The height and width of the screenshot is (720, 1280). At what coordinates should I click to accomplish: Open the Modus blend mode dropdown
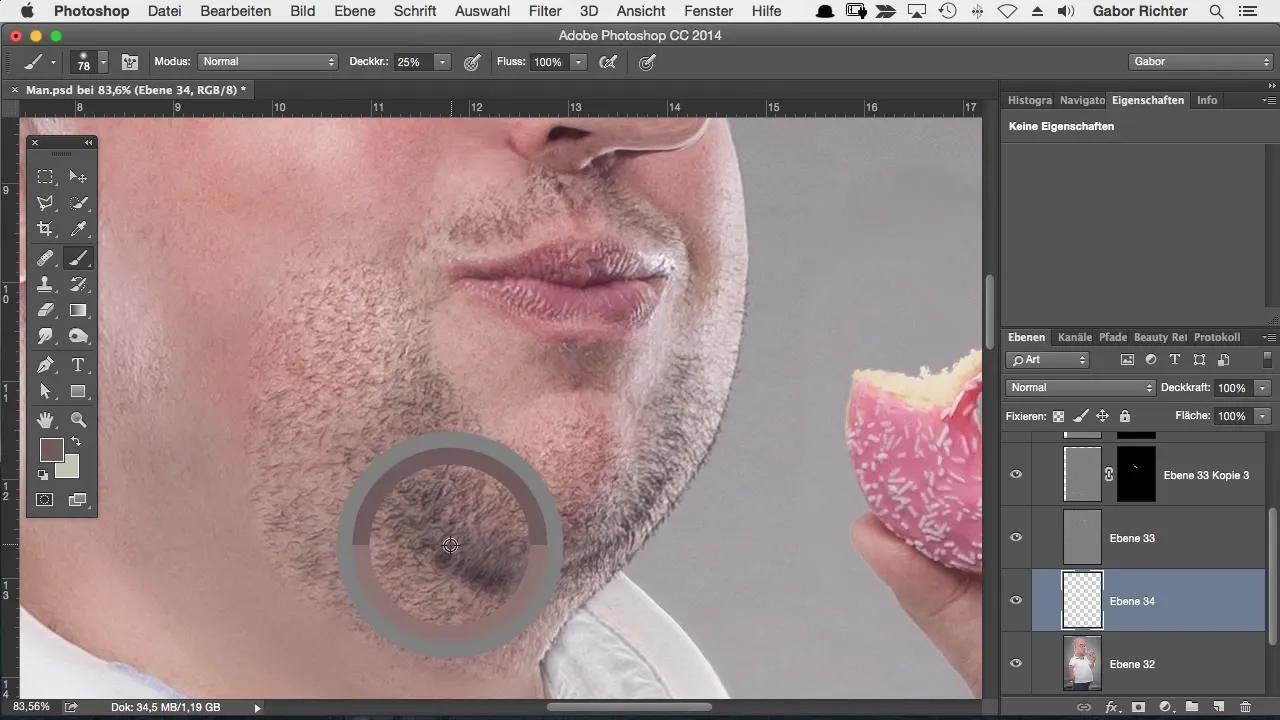[x=268, y=62]
